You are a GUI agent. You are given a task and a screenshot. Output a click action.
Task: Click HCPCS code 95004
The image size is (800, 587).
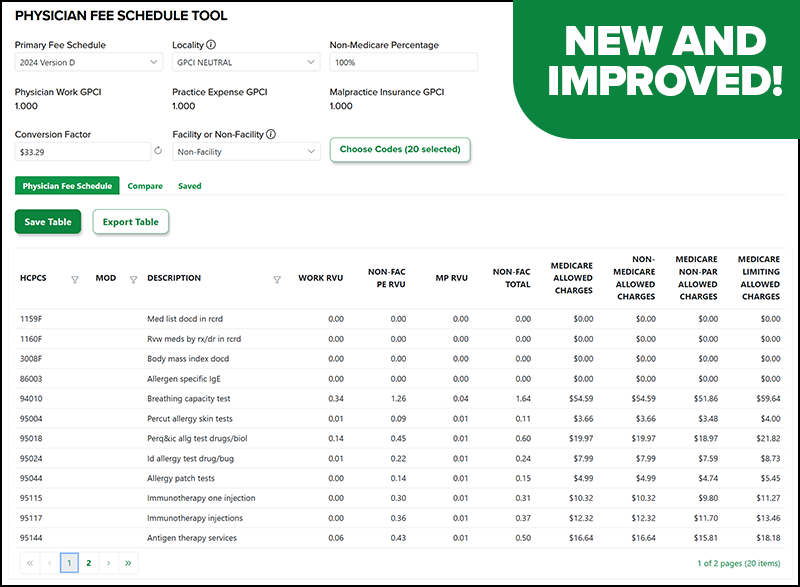coord(31,419)
